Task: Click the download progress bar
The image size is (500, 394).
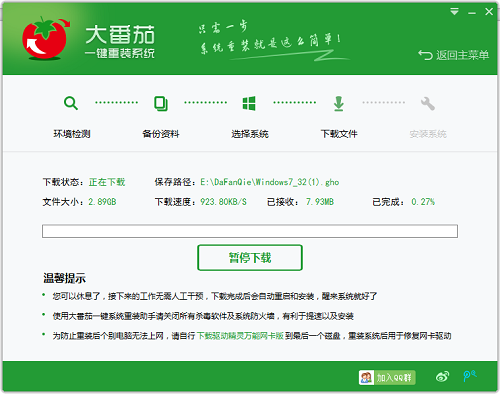Action: [250, 231]
